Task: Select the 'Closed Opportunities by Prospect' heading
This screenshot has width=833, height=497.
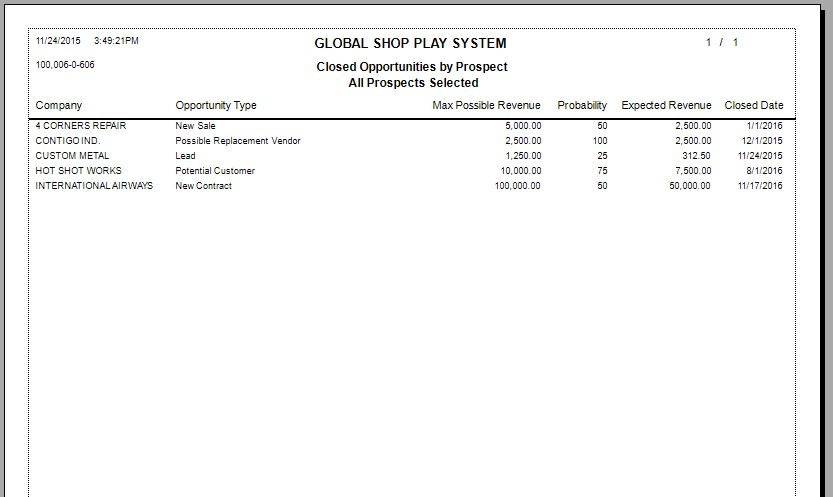Action: [412, 67]
